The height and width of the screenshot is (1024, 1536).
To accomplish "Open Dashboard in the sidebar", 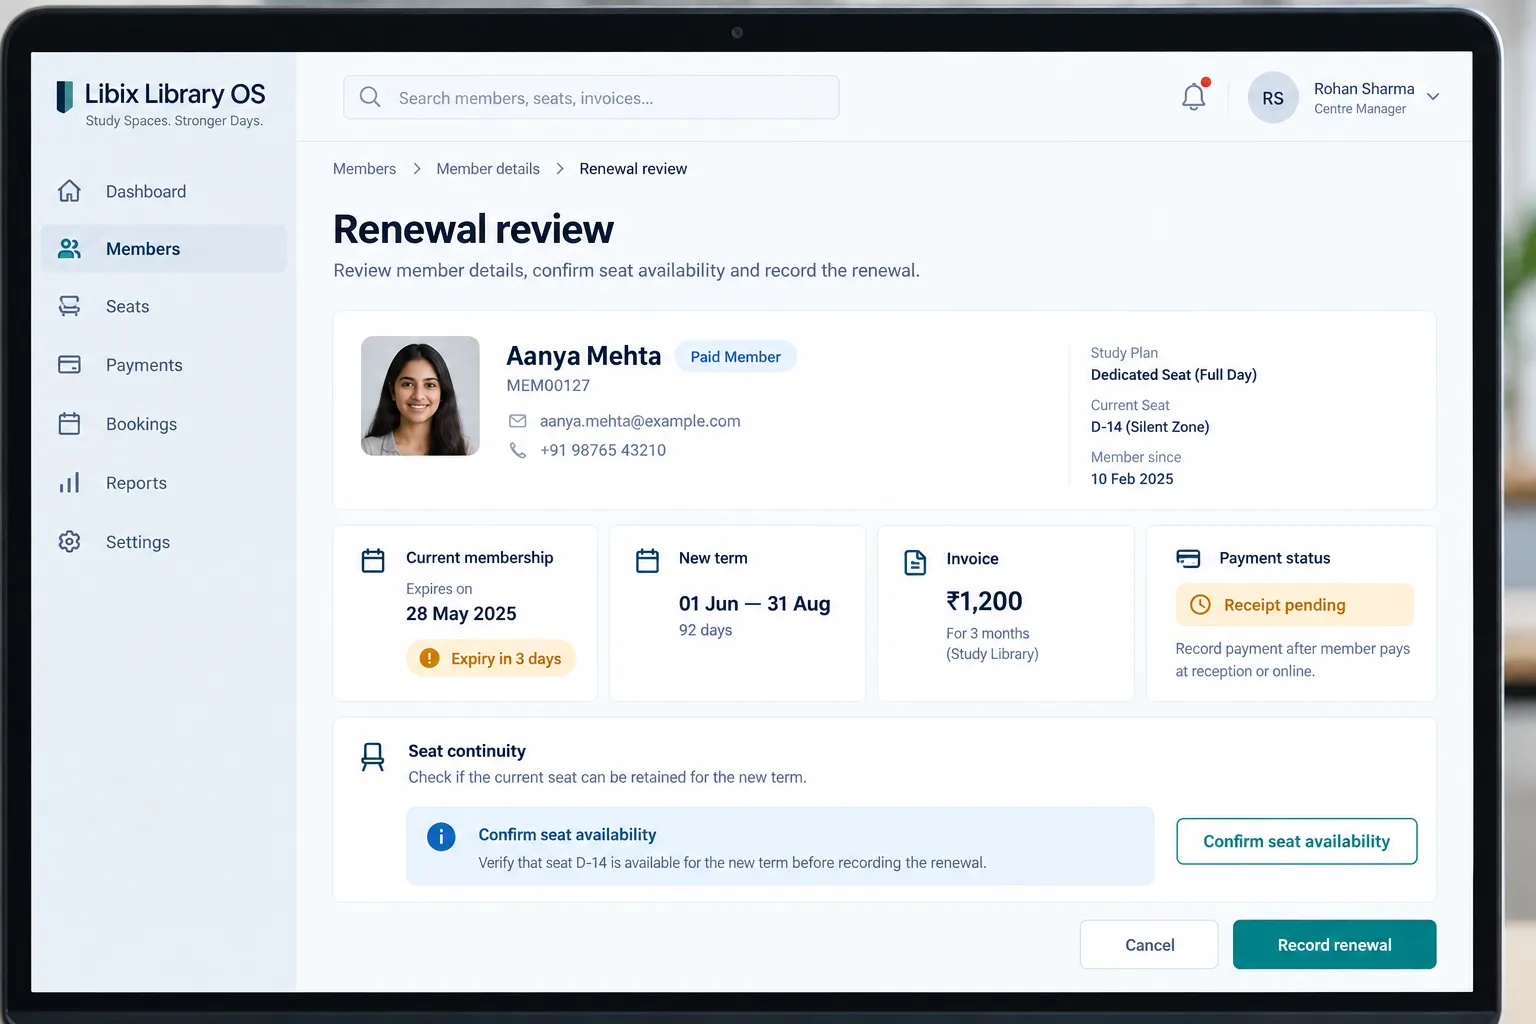I will (x=164, y=191).
